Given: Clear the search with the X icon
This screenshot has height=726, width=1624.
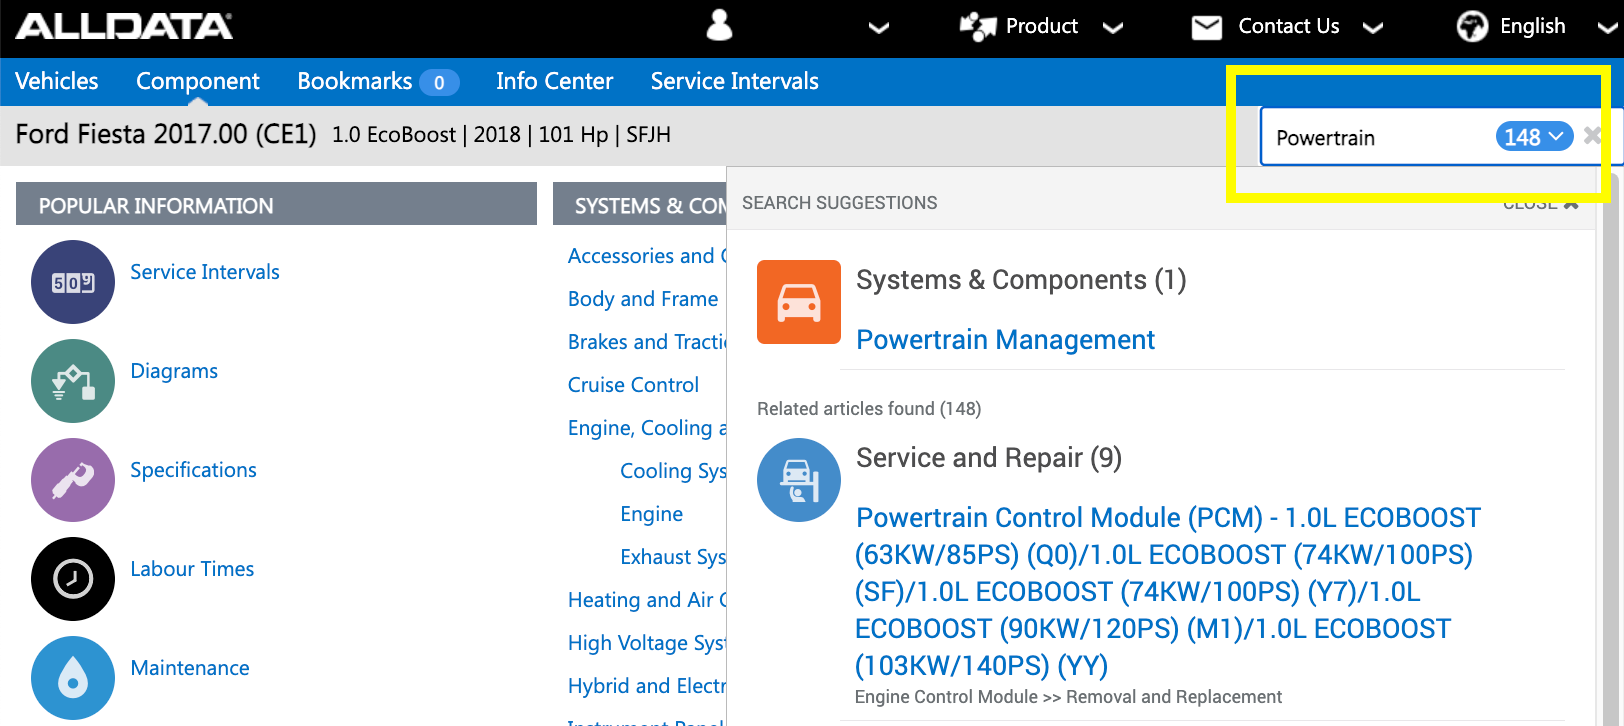Looking at the screenshot, I should pos(1592,136).
